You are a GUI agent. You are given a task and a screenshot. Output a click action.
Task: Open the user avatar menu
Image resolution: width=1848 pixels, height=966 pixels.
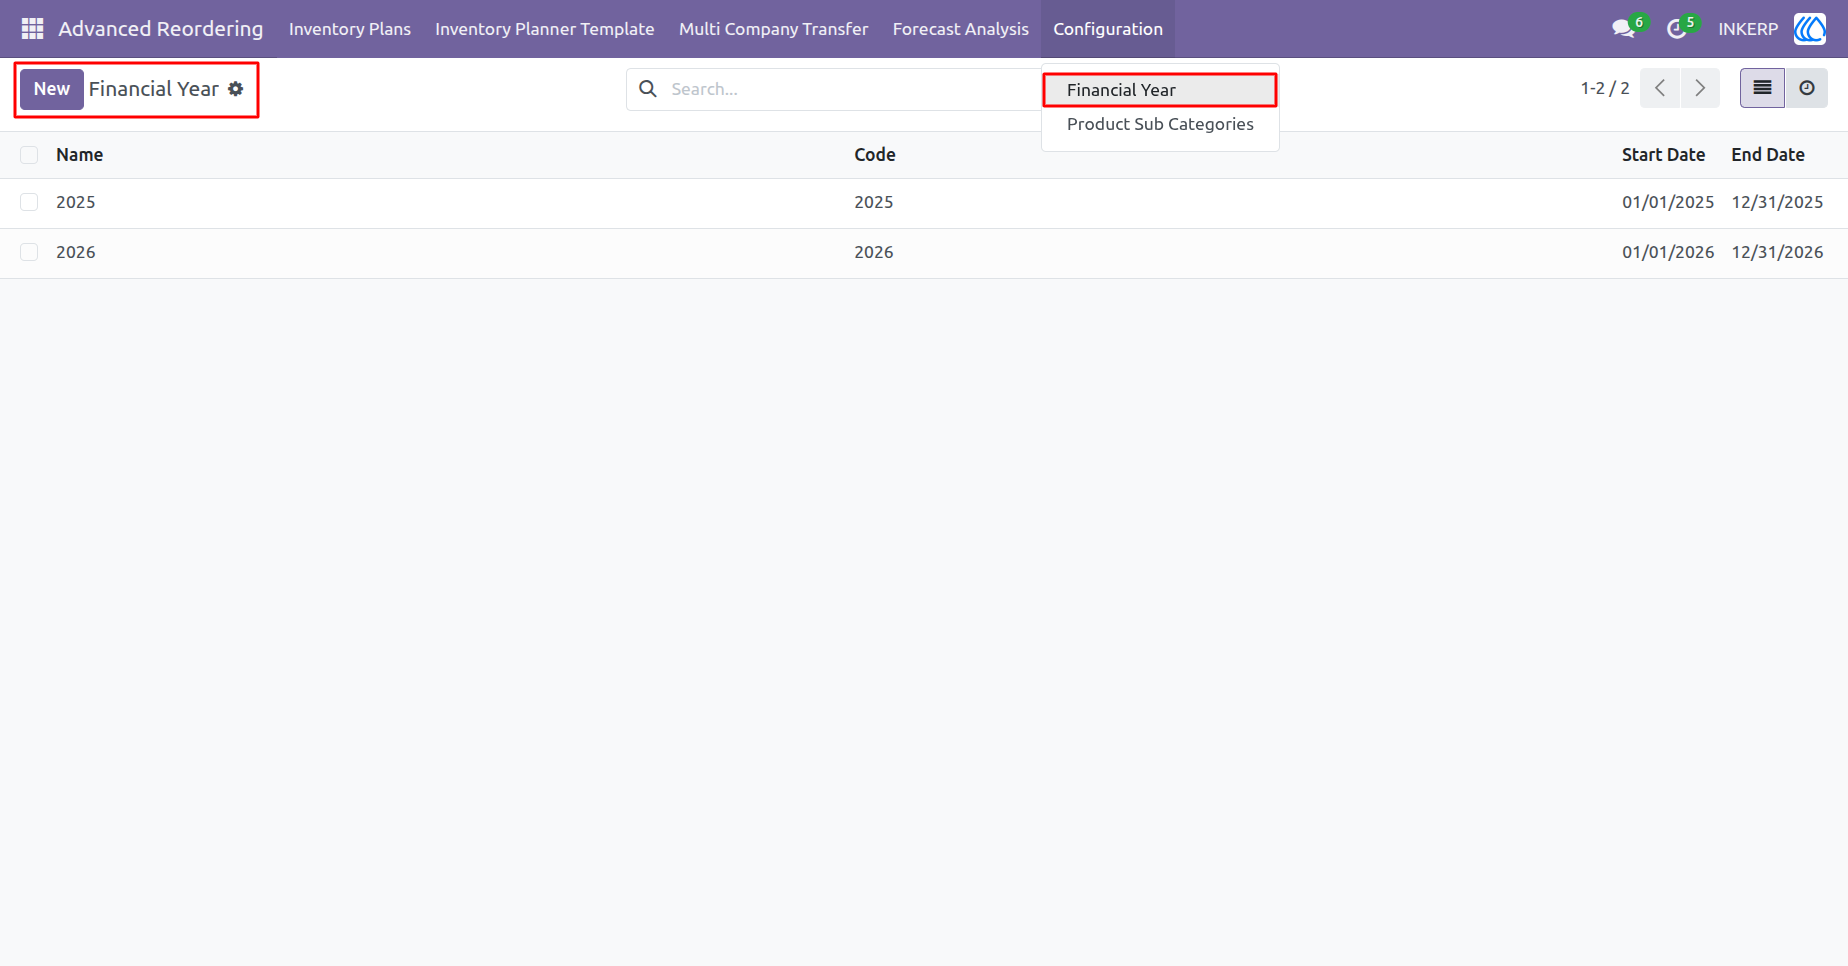coord(1810,29)
